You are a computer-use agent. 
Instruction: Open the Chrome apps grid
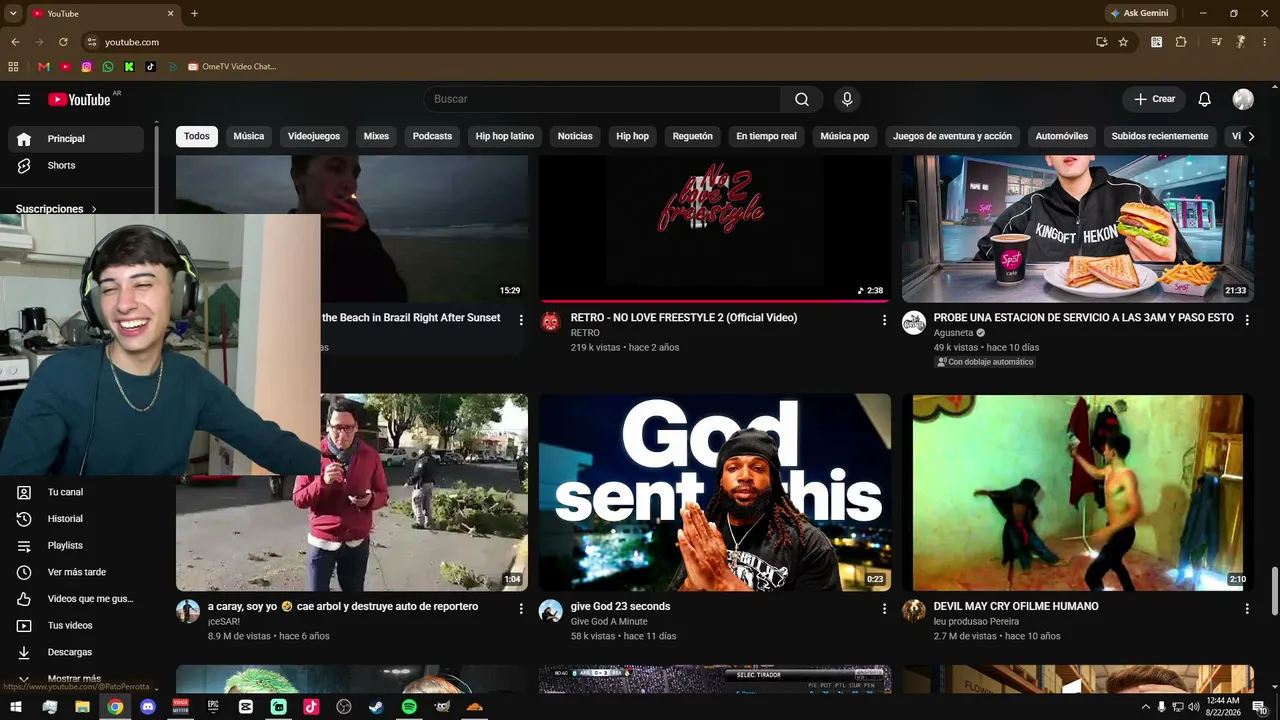click(x=13, y=67)
